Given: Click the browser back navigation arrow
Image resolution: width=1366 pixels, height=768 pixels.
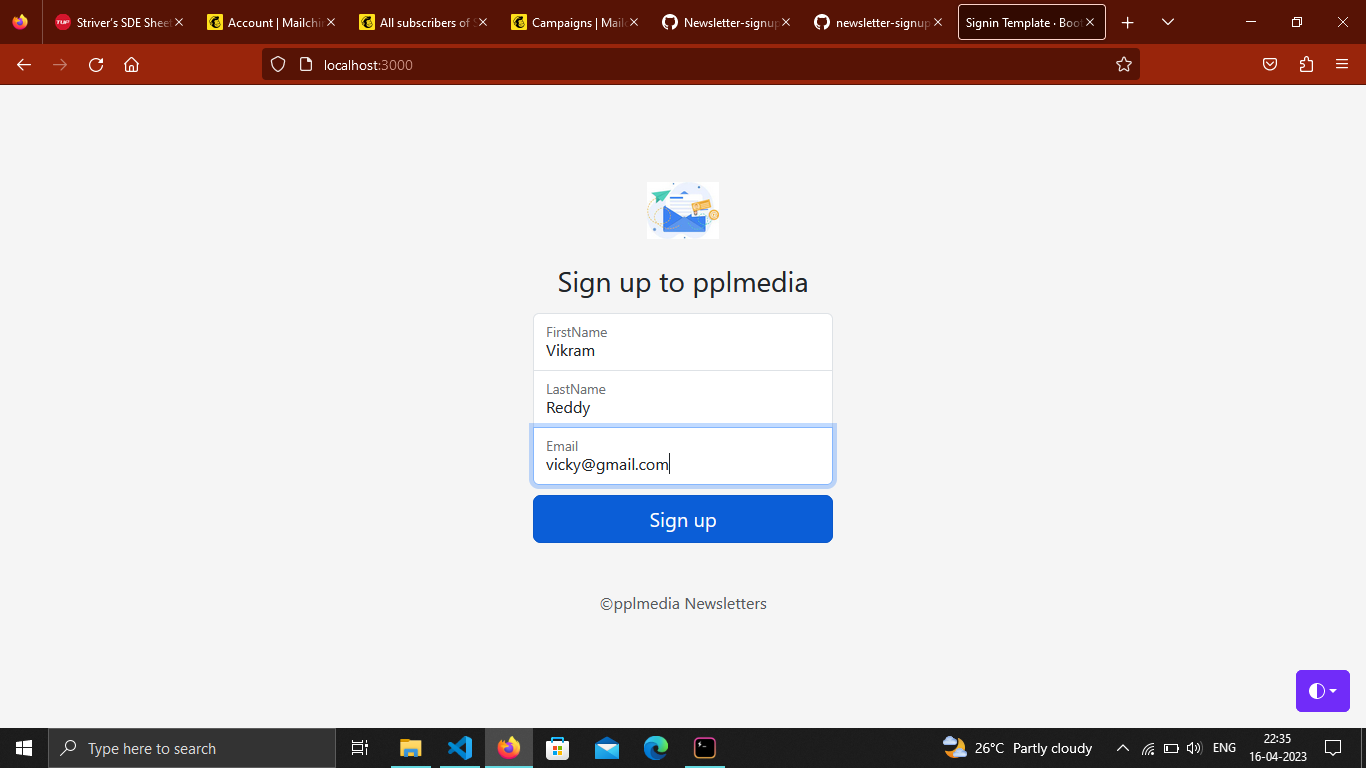Looking at the screenshot, I should pyautogui.click(x=23, y=64).
